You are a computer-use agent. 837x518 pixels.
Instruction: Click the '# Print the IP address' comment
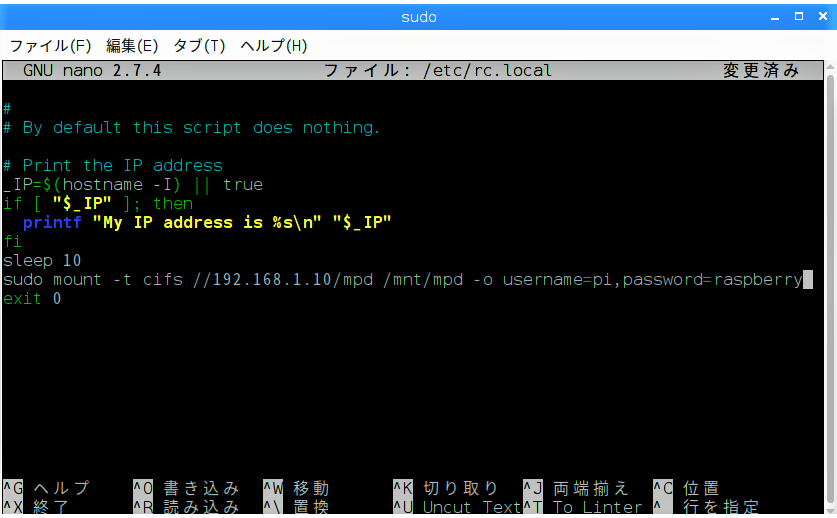[113, 166]
